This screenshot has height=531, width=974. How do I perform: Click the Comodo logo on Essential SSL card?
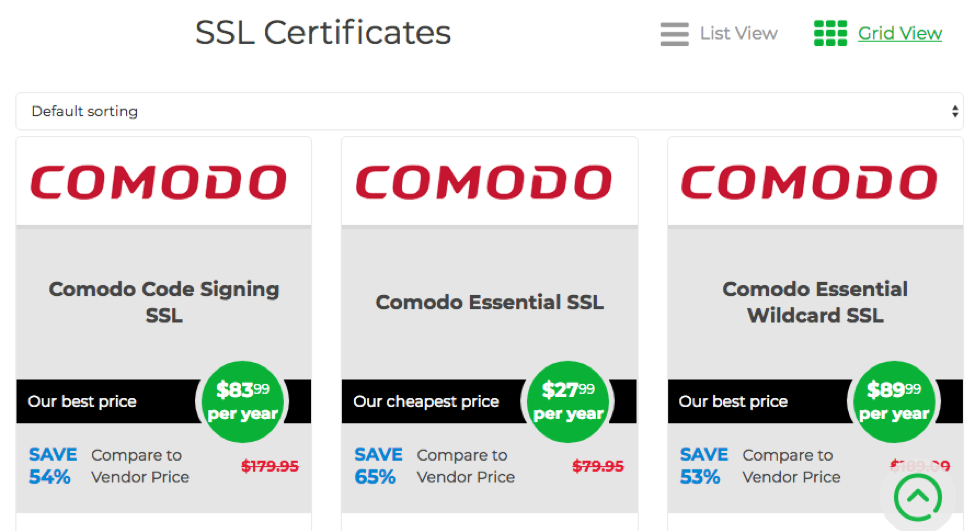click(484, 183)
